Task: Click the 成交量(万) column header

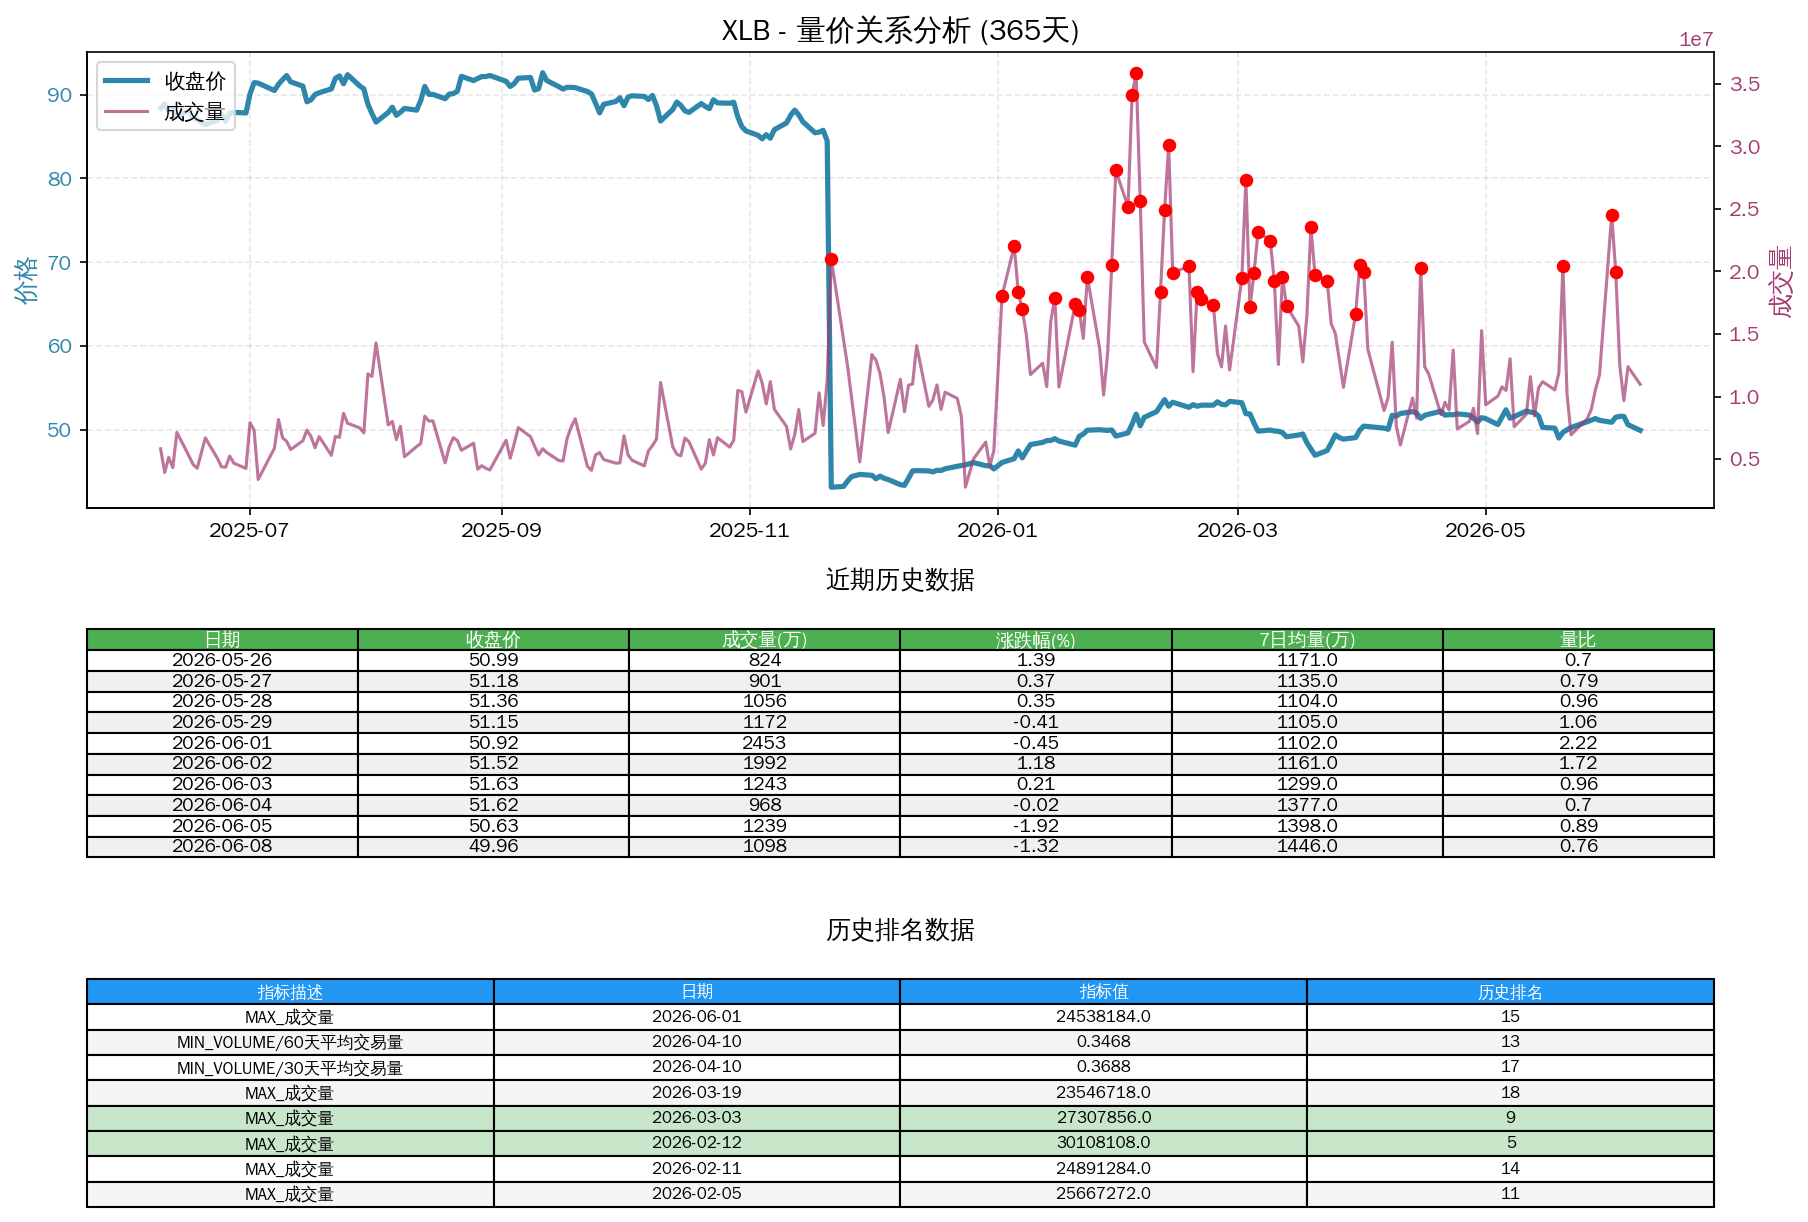Action: [764, 639]
